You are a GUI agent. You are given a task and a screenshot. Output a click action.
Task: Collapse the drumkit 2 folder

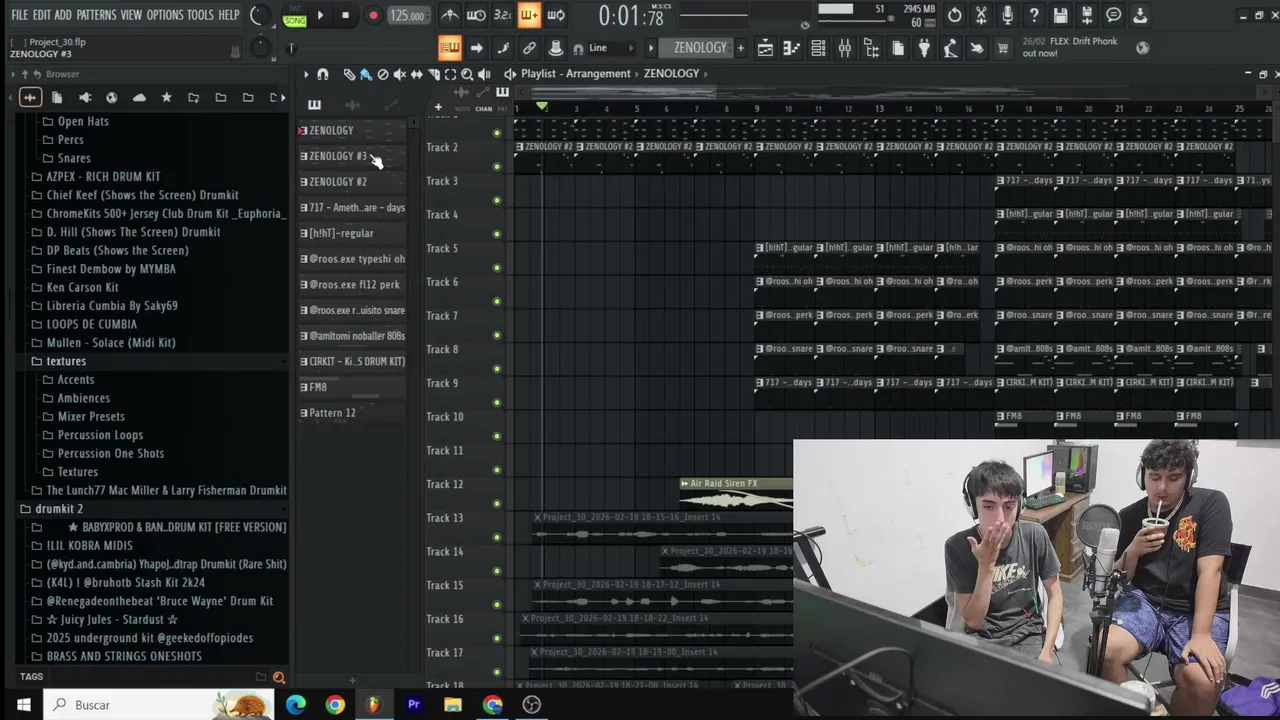tap(59, 509)
